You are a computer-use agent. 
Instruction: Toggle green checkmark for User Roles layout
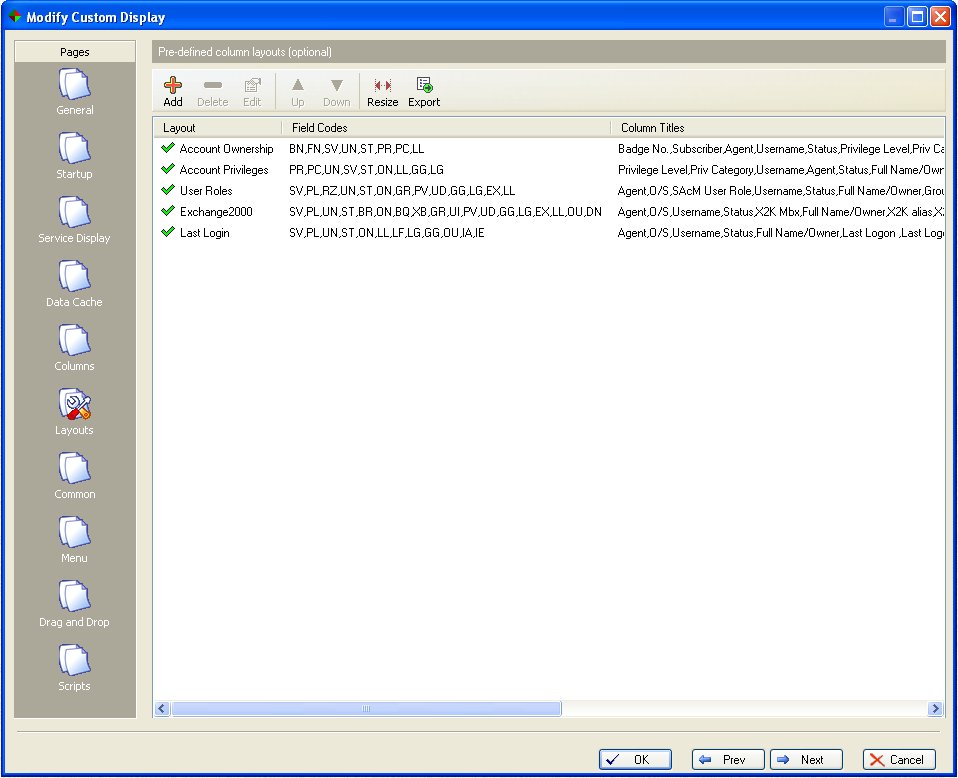pyautogui.click(x=167, y=190)
